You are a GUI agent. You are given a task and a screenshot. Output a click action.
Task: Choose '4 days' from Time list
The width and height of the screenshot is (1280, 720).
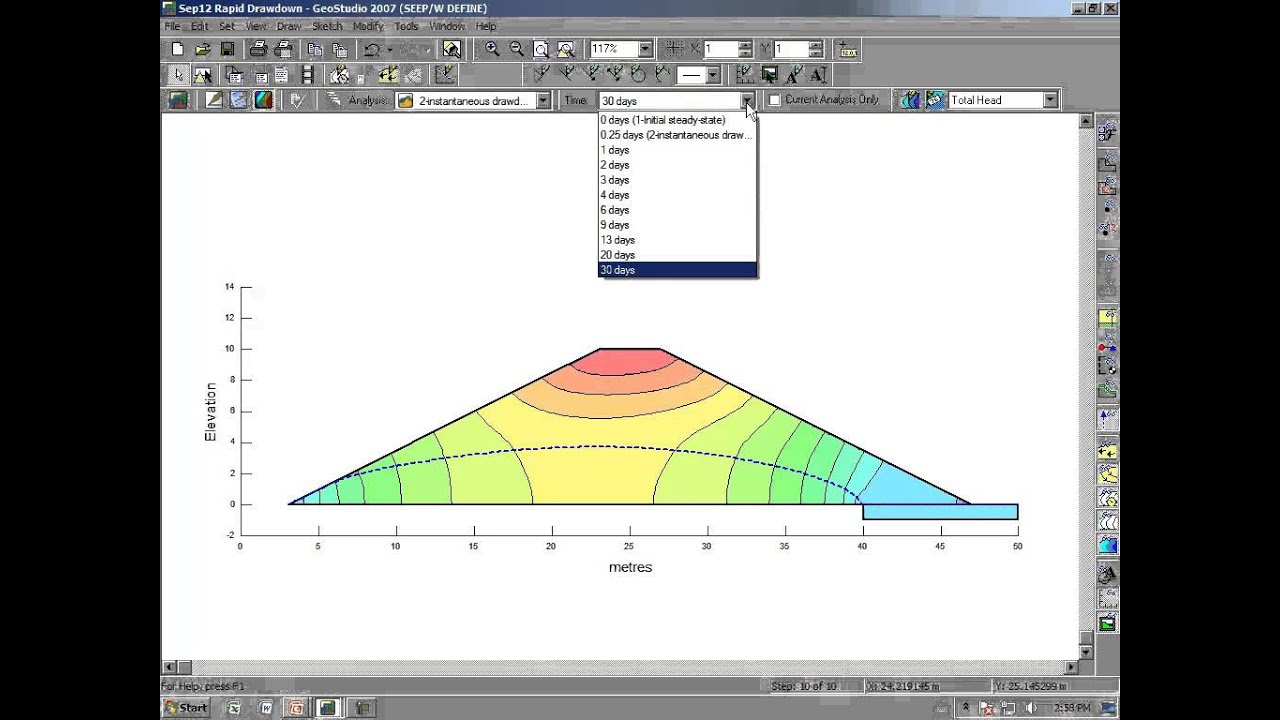point(677,195)
